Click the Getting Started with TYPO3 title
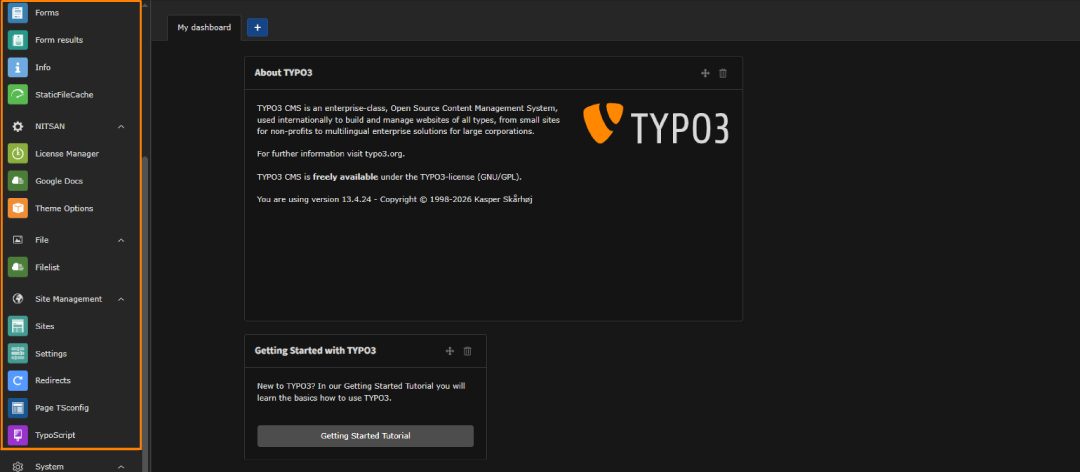This screenshot has width=1080, height=472. [315, 351]
